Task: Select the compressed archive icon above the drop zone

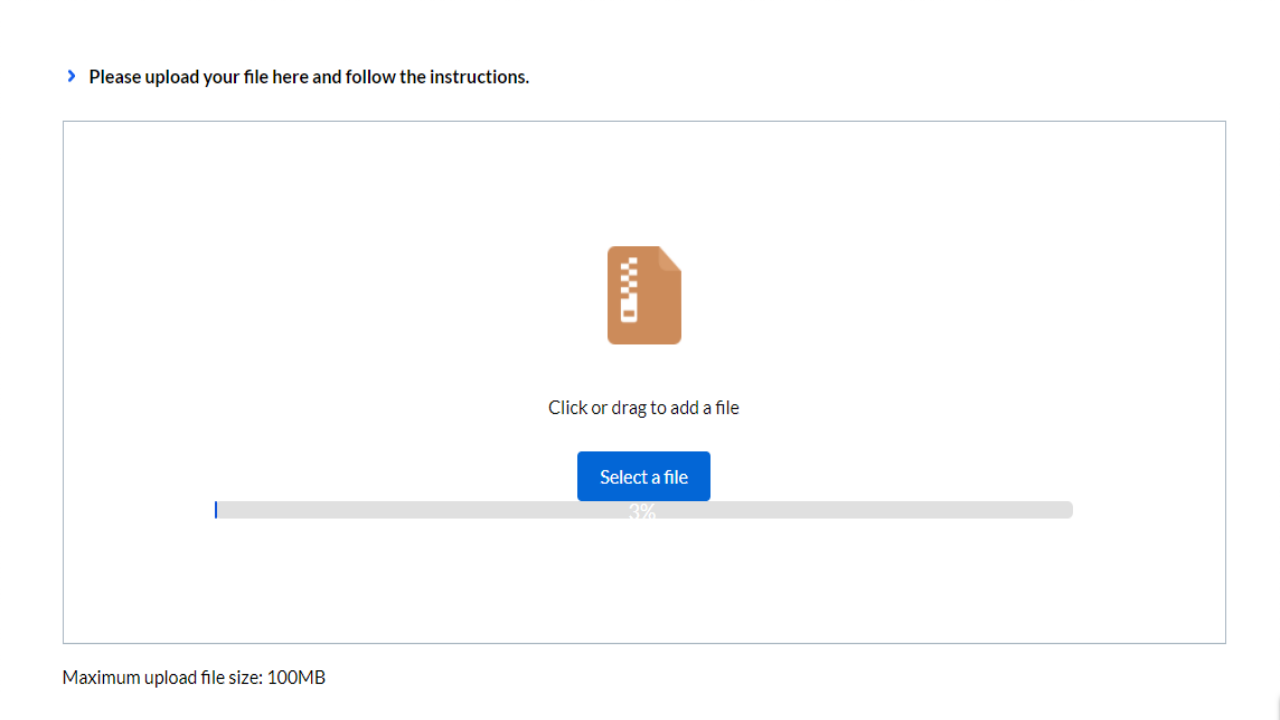Action: pyautogui.click(x=643, y=295)
